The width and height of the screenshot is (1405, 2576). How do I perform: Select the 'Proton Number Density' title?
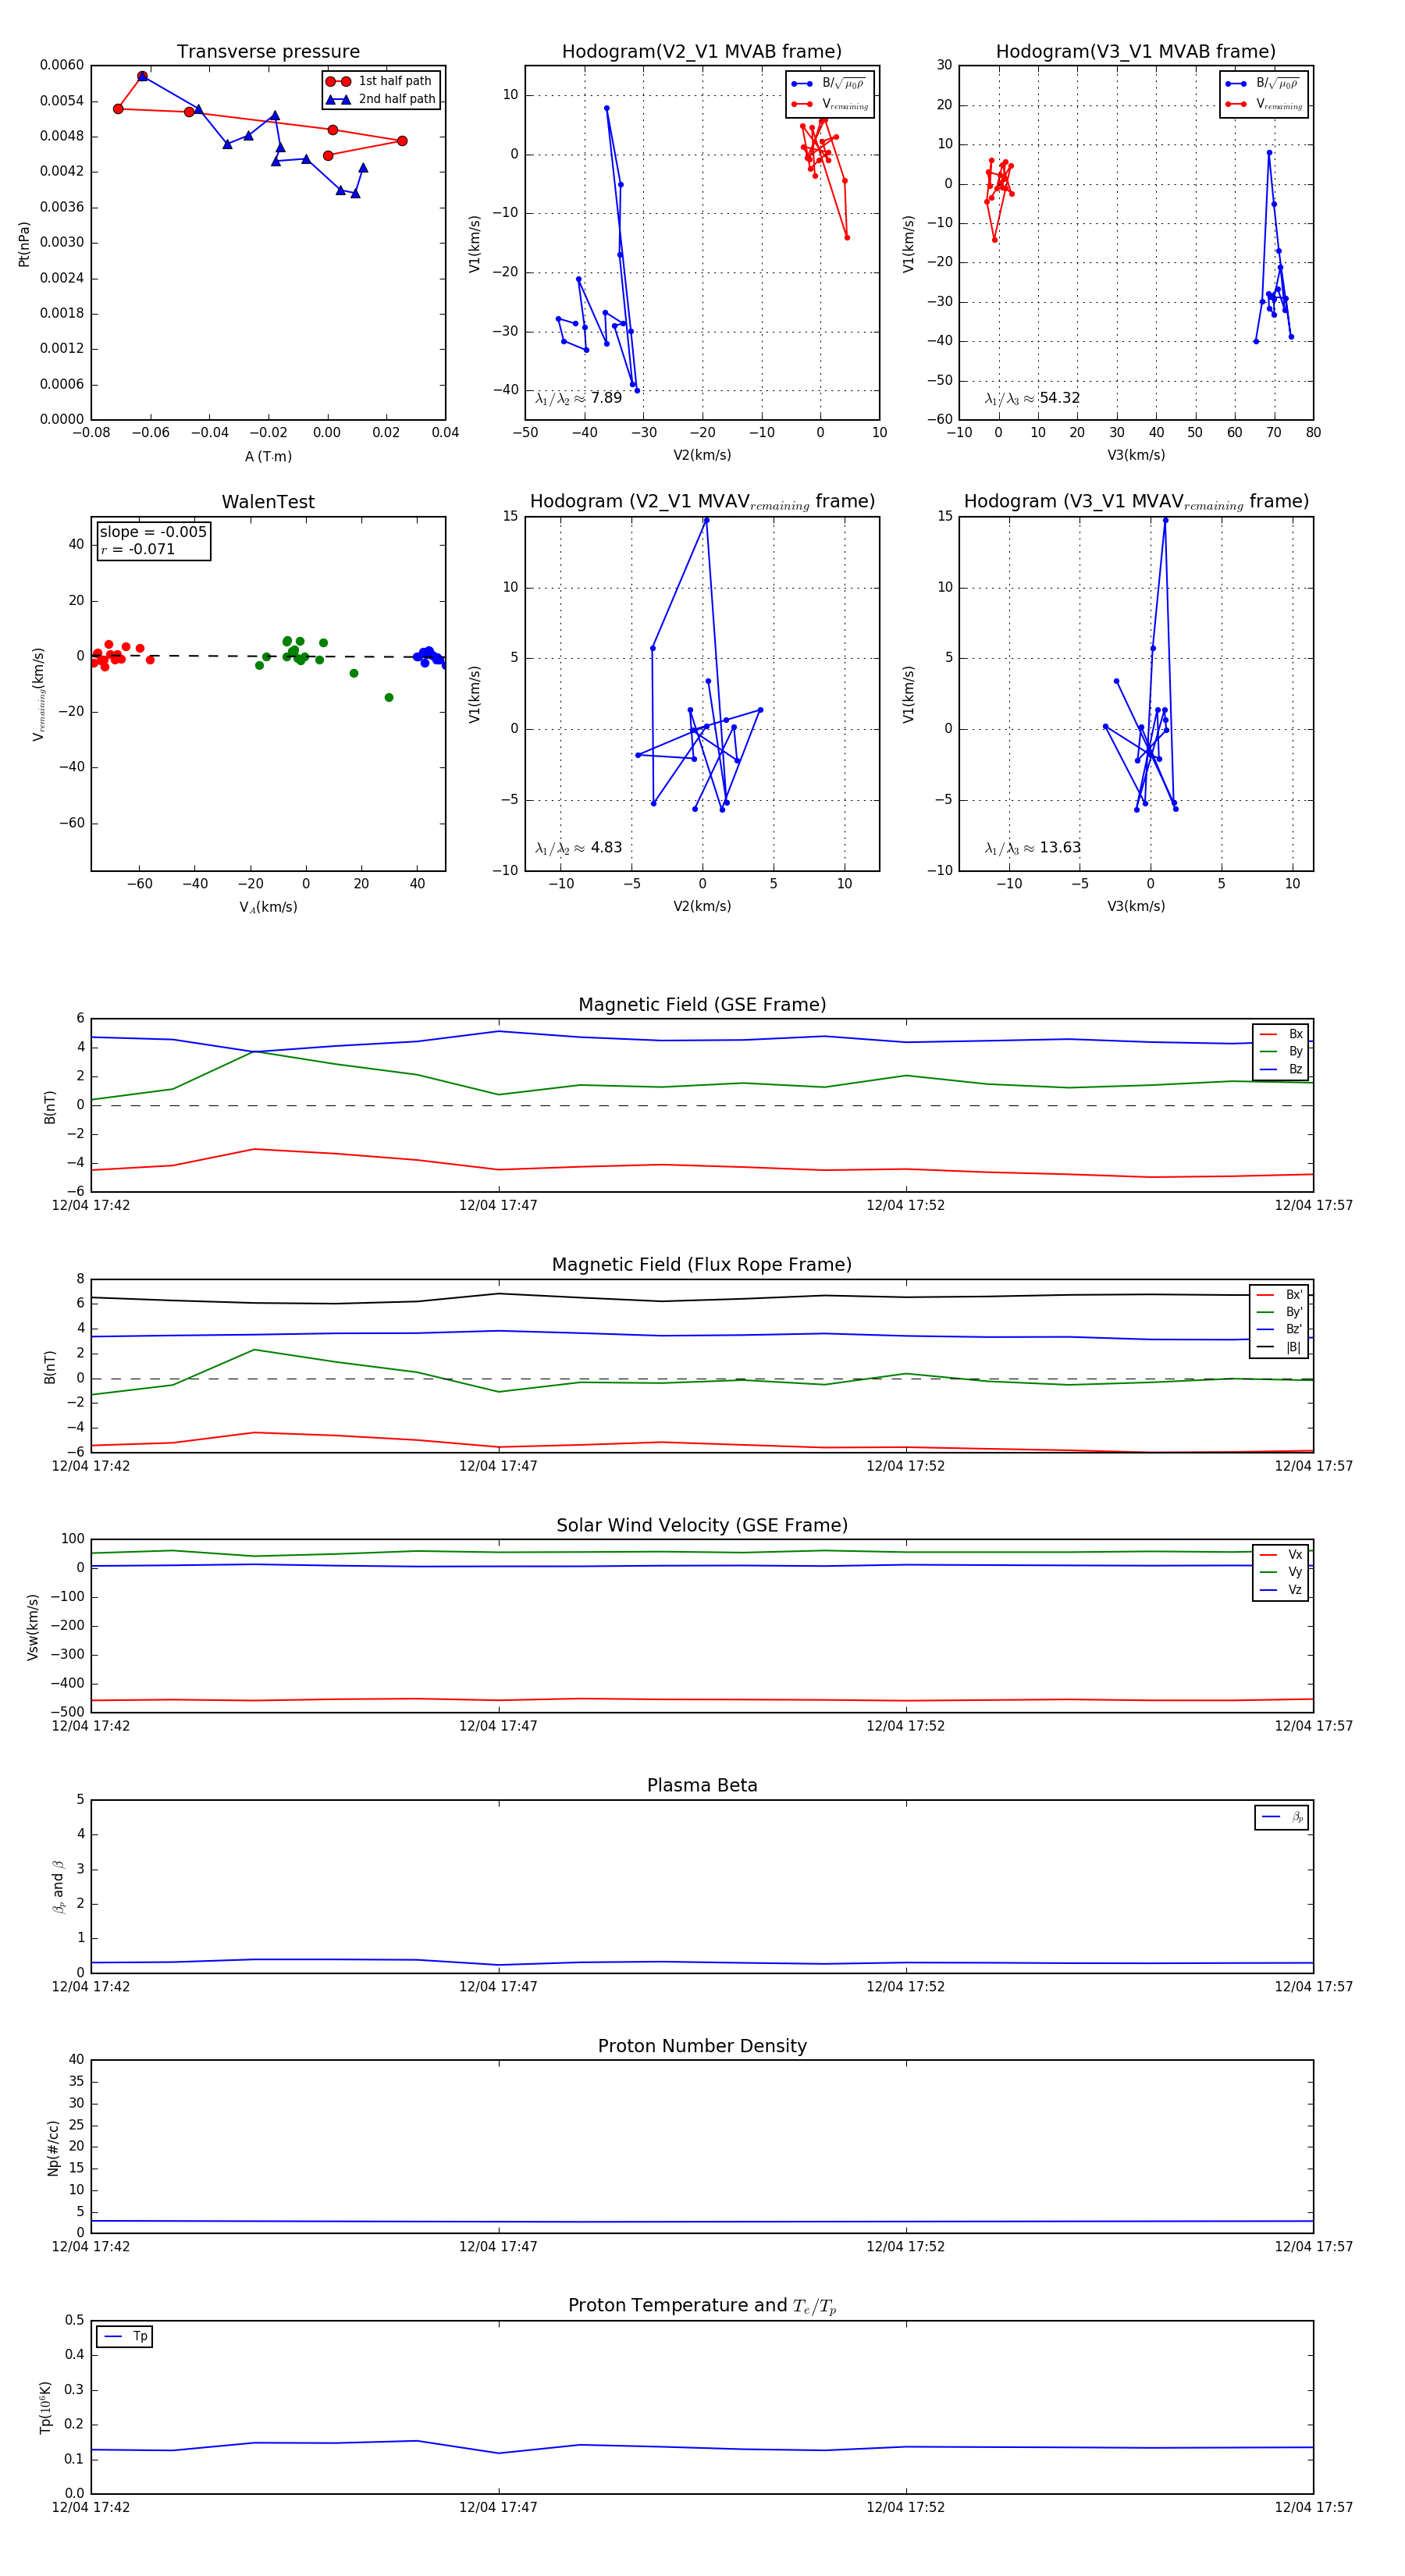(702, 2046)
